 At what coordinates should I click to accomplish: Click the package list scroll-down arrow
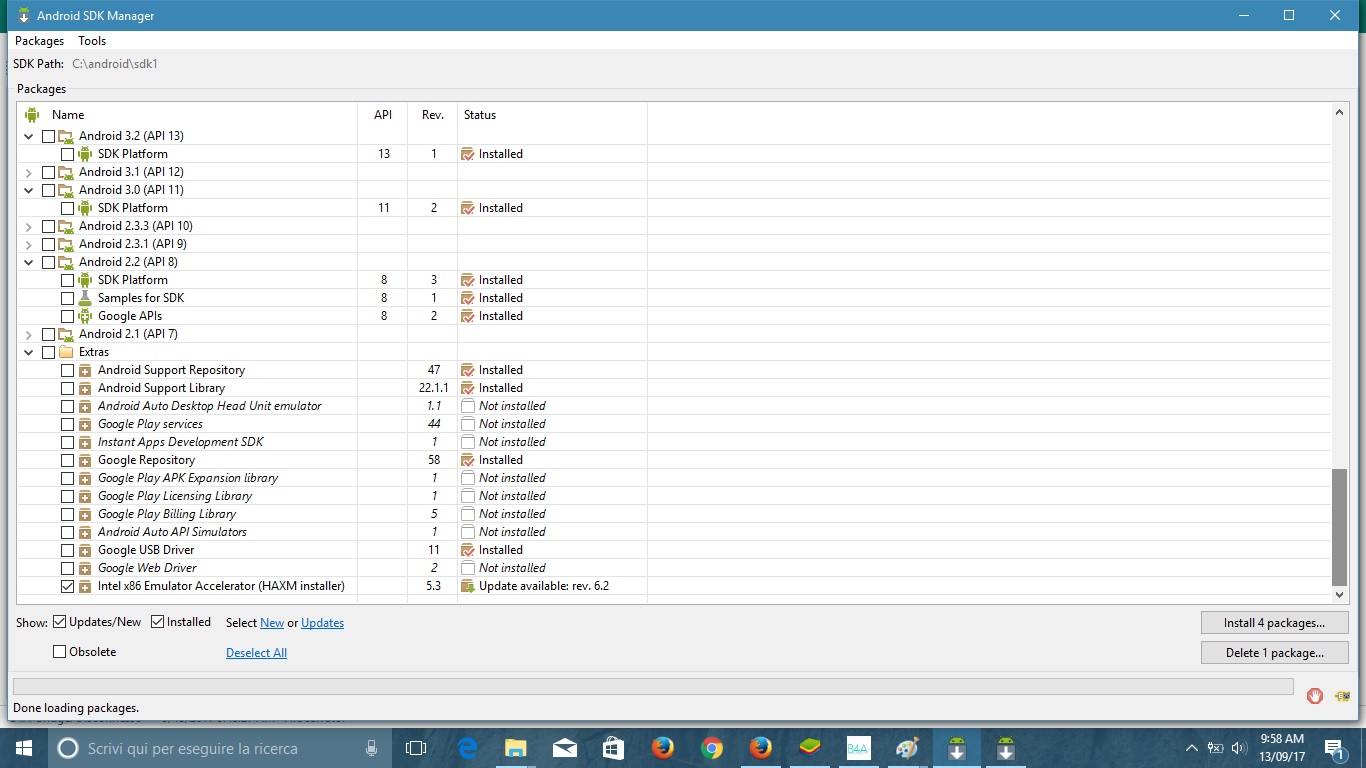(x=1340, y=595)
